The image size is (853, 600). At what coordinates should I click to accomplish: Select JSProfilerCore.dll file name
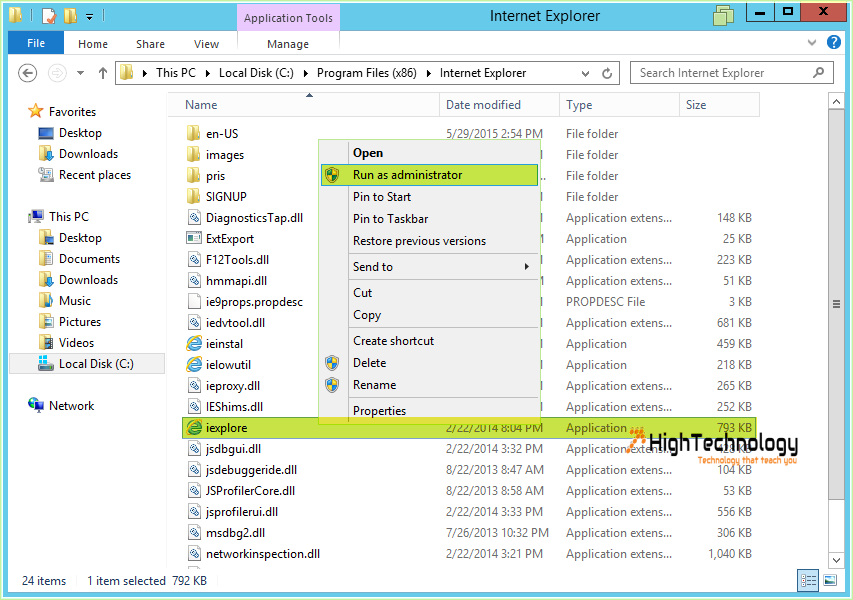250,491
